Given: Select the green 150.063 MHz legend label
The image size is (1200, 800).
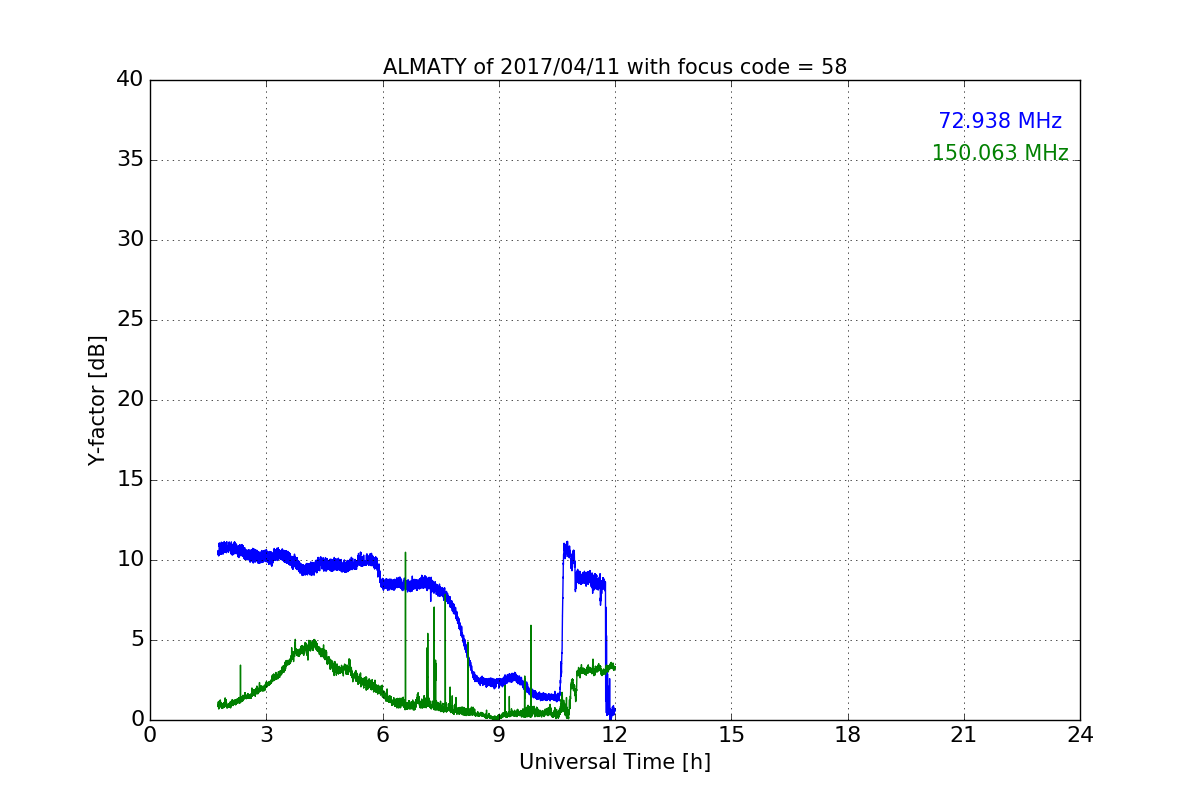Looking at the screenshot, I should (x=1000, y=153).
